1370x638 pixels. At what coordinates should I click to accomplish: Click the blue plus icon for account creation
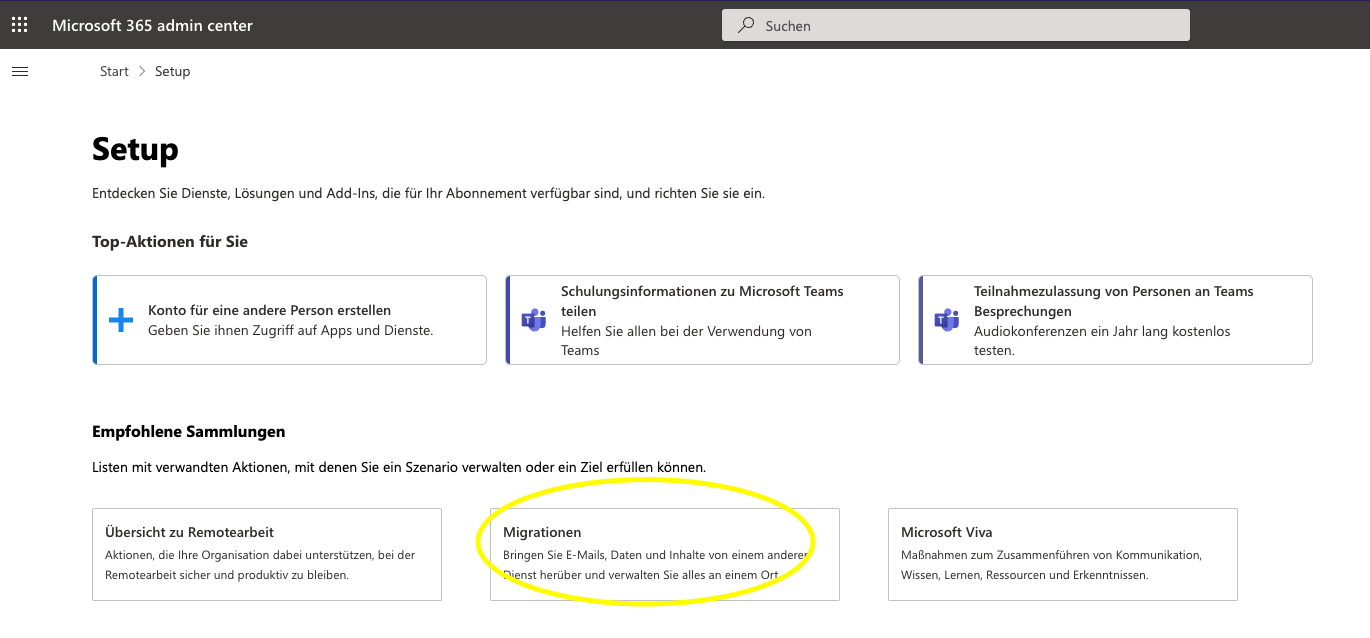[121, 320]
